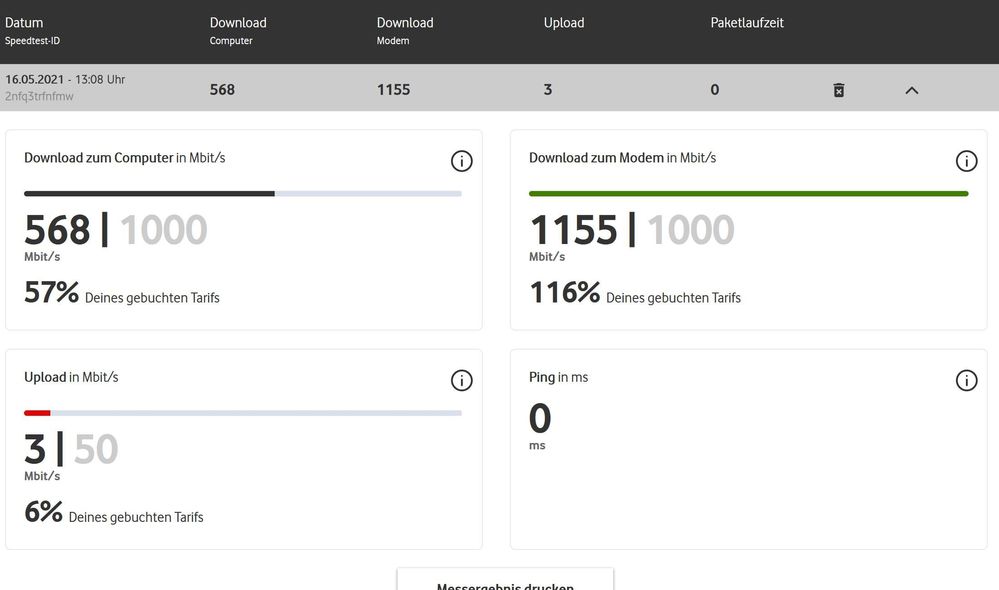Click the 16.05.2021 - 13:08 Uhr row date
The image size is (999, 590).
point(65,79)
